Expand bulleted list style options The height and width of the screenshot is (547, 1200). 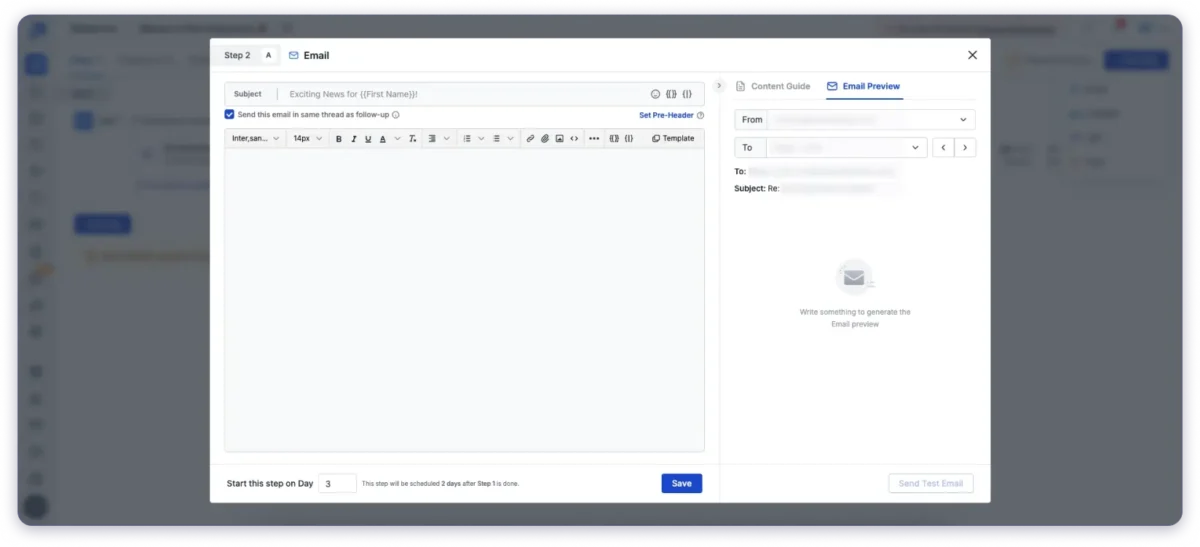click(x=511, y=139)
